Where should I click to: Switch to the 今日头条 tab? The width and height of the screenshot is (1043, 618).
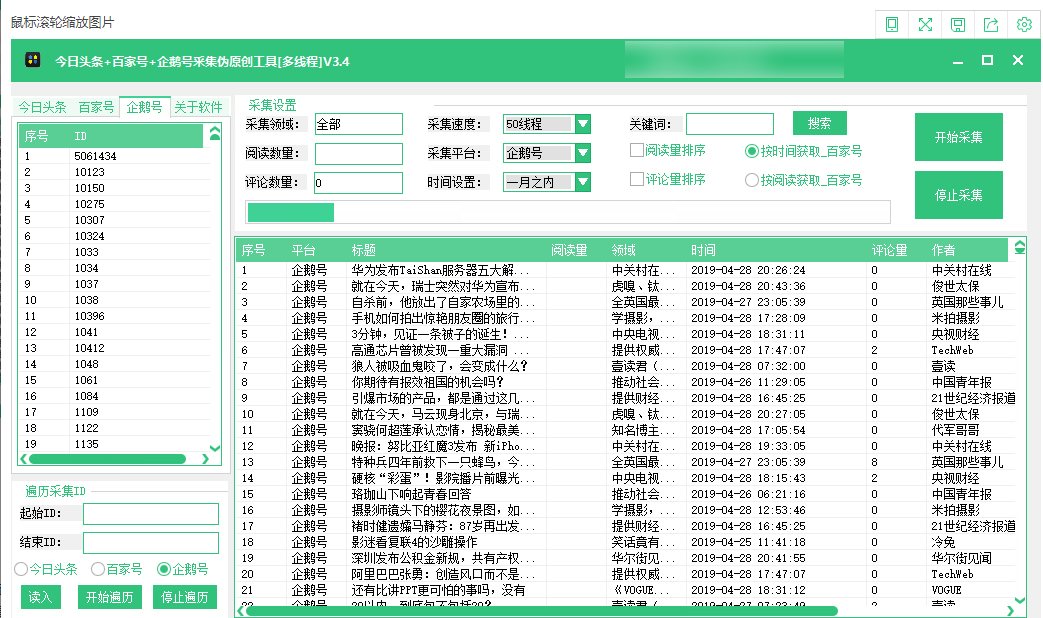[43, 107]
